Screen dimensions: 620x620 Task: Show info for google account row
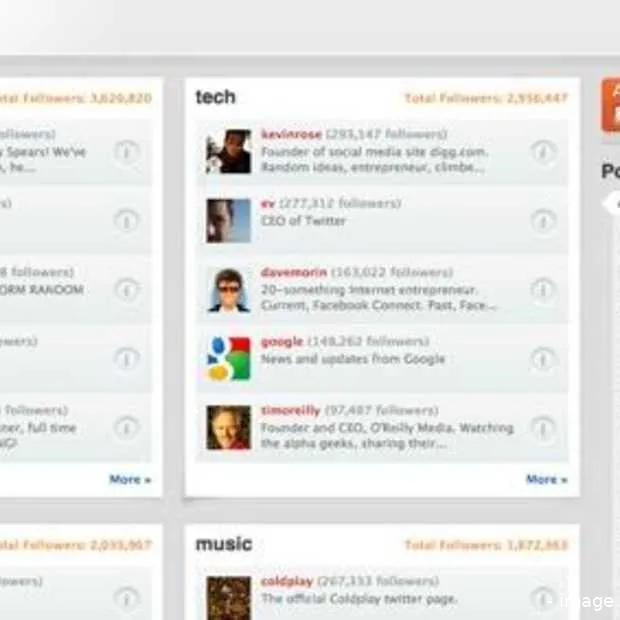pyautogui.click(x=542, y=359)
